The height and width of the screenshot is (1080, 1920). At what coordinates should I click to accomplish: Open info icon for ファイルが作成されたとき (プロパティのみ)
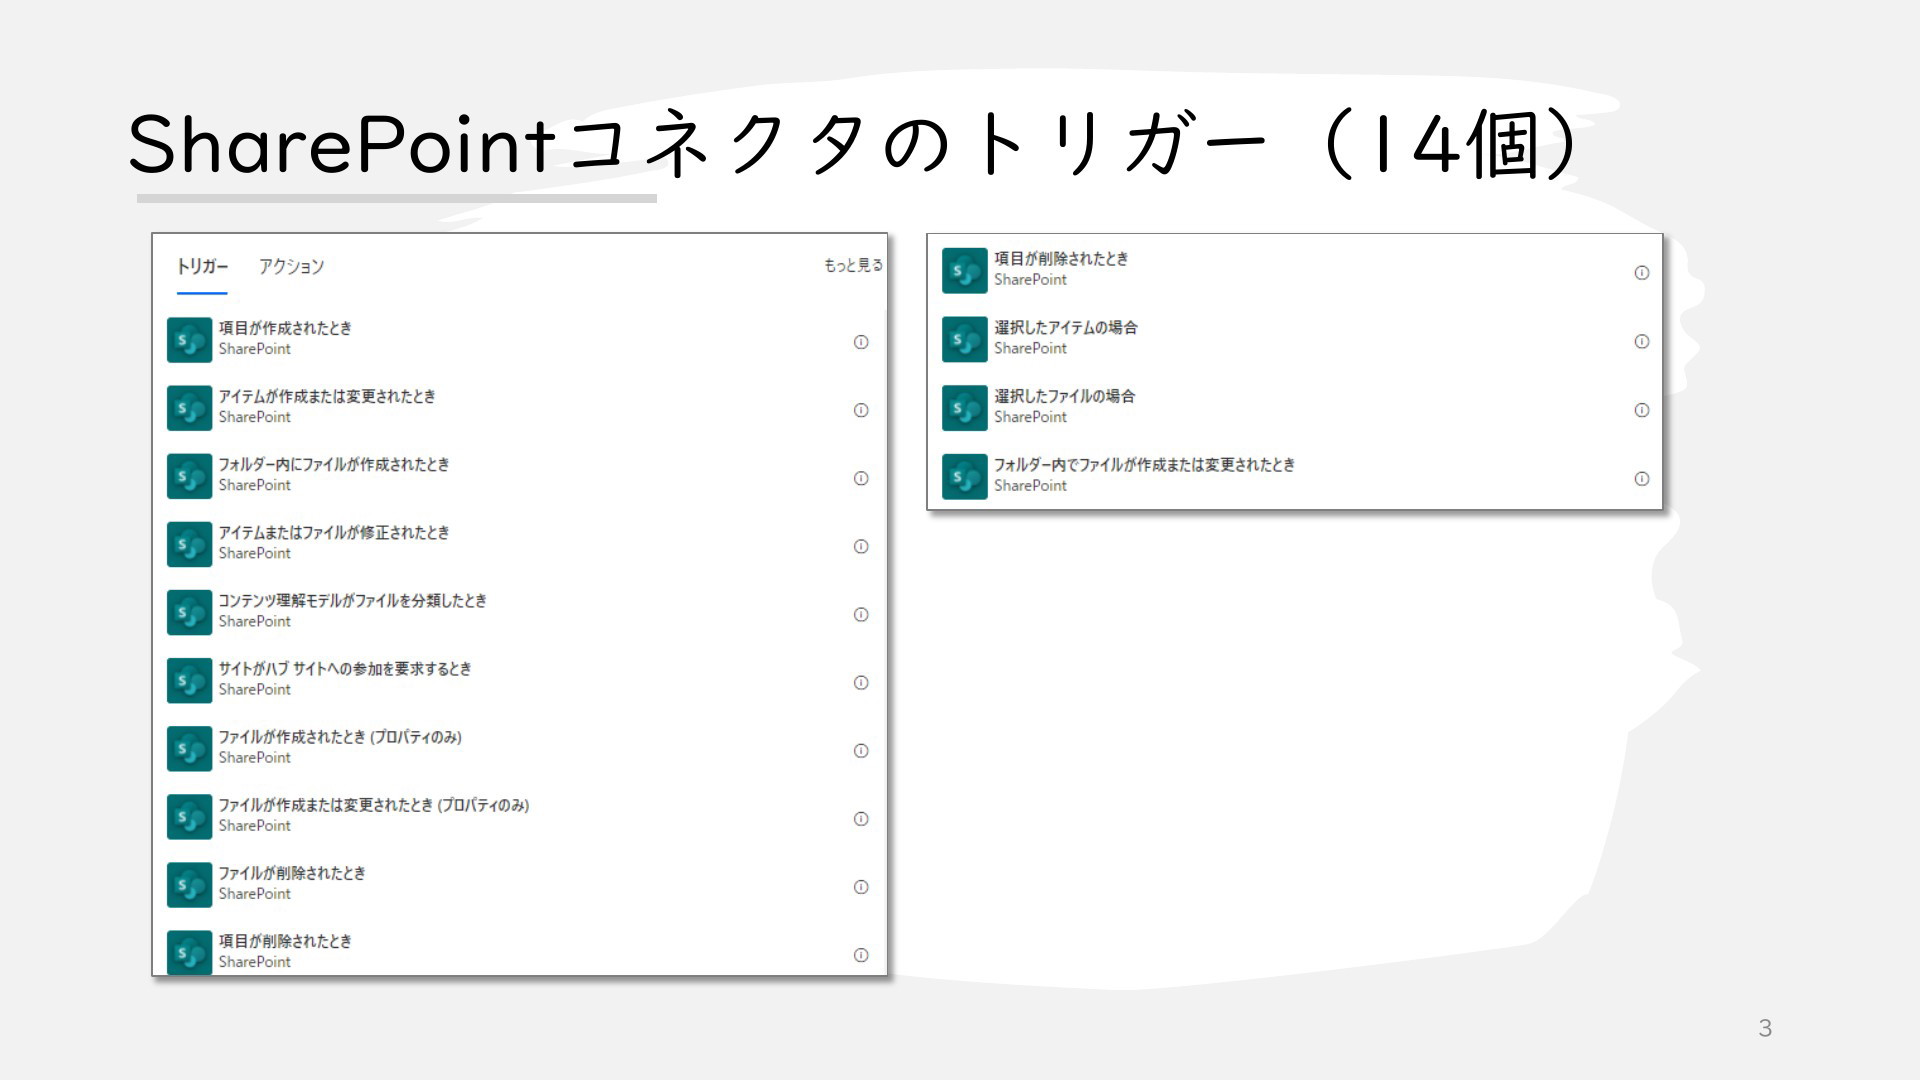(x=860, y=750)
